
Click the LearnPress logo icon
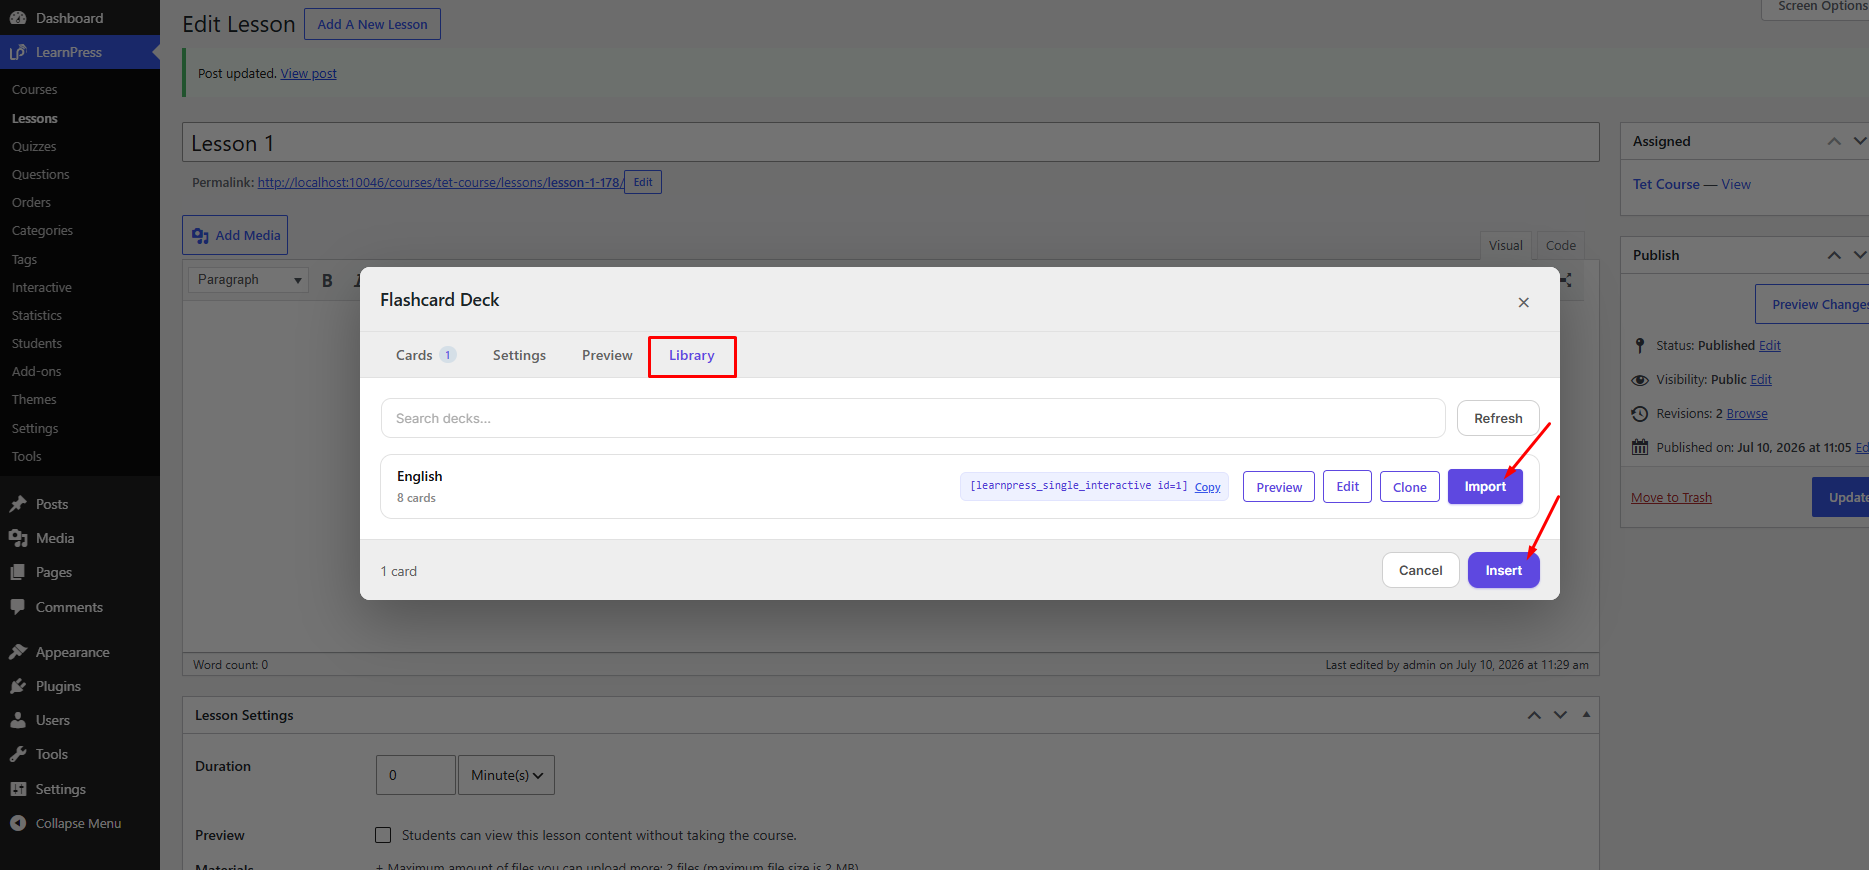click(x=18, y=52)
